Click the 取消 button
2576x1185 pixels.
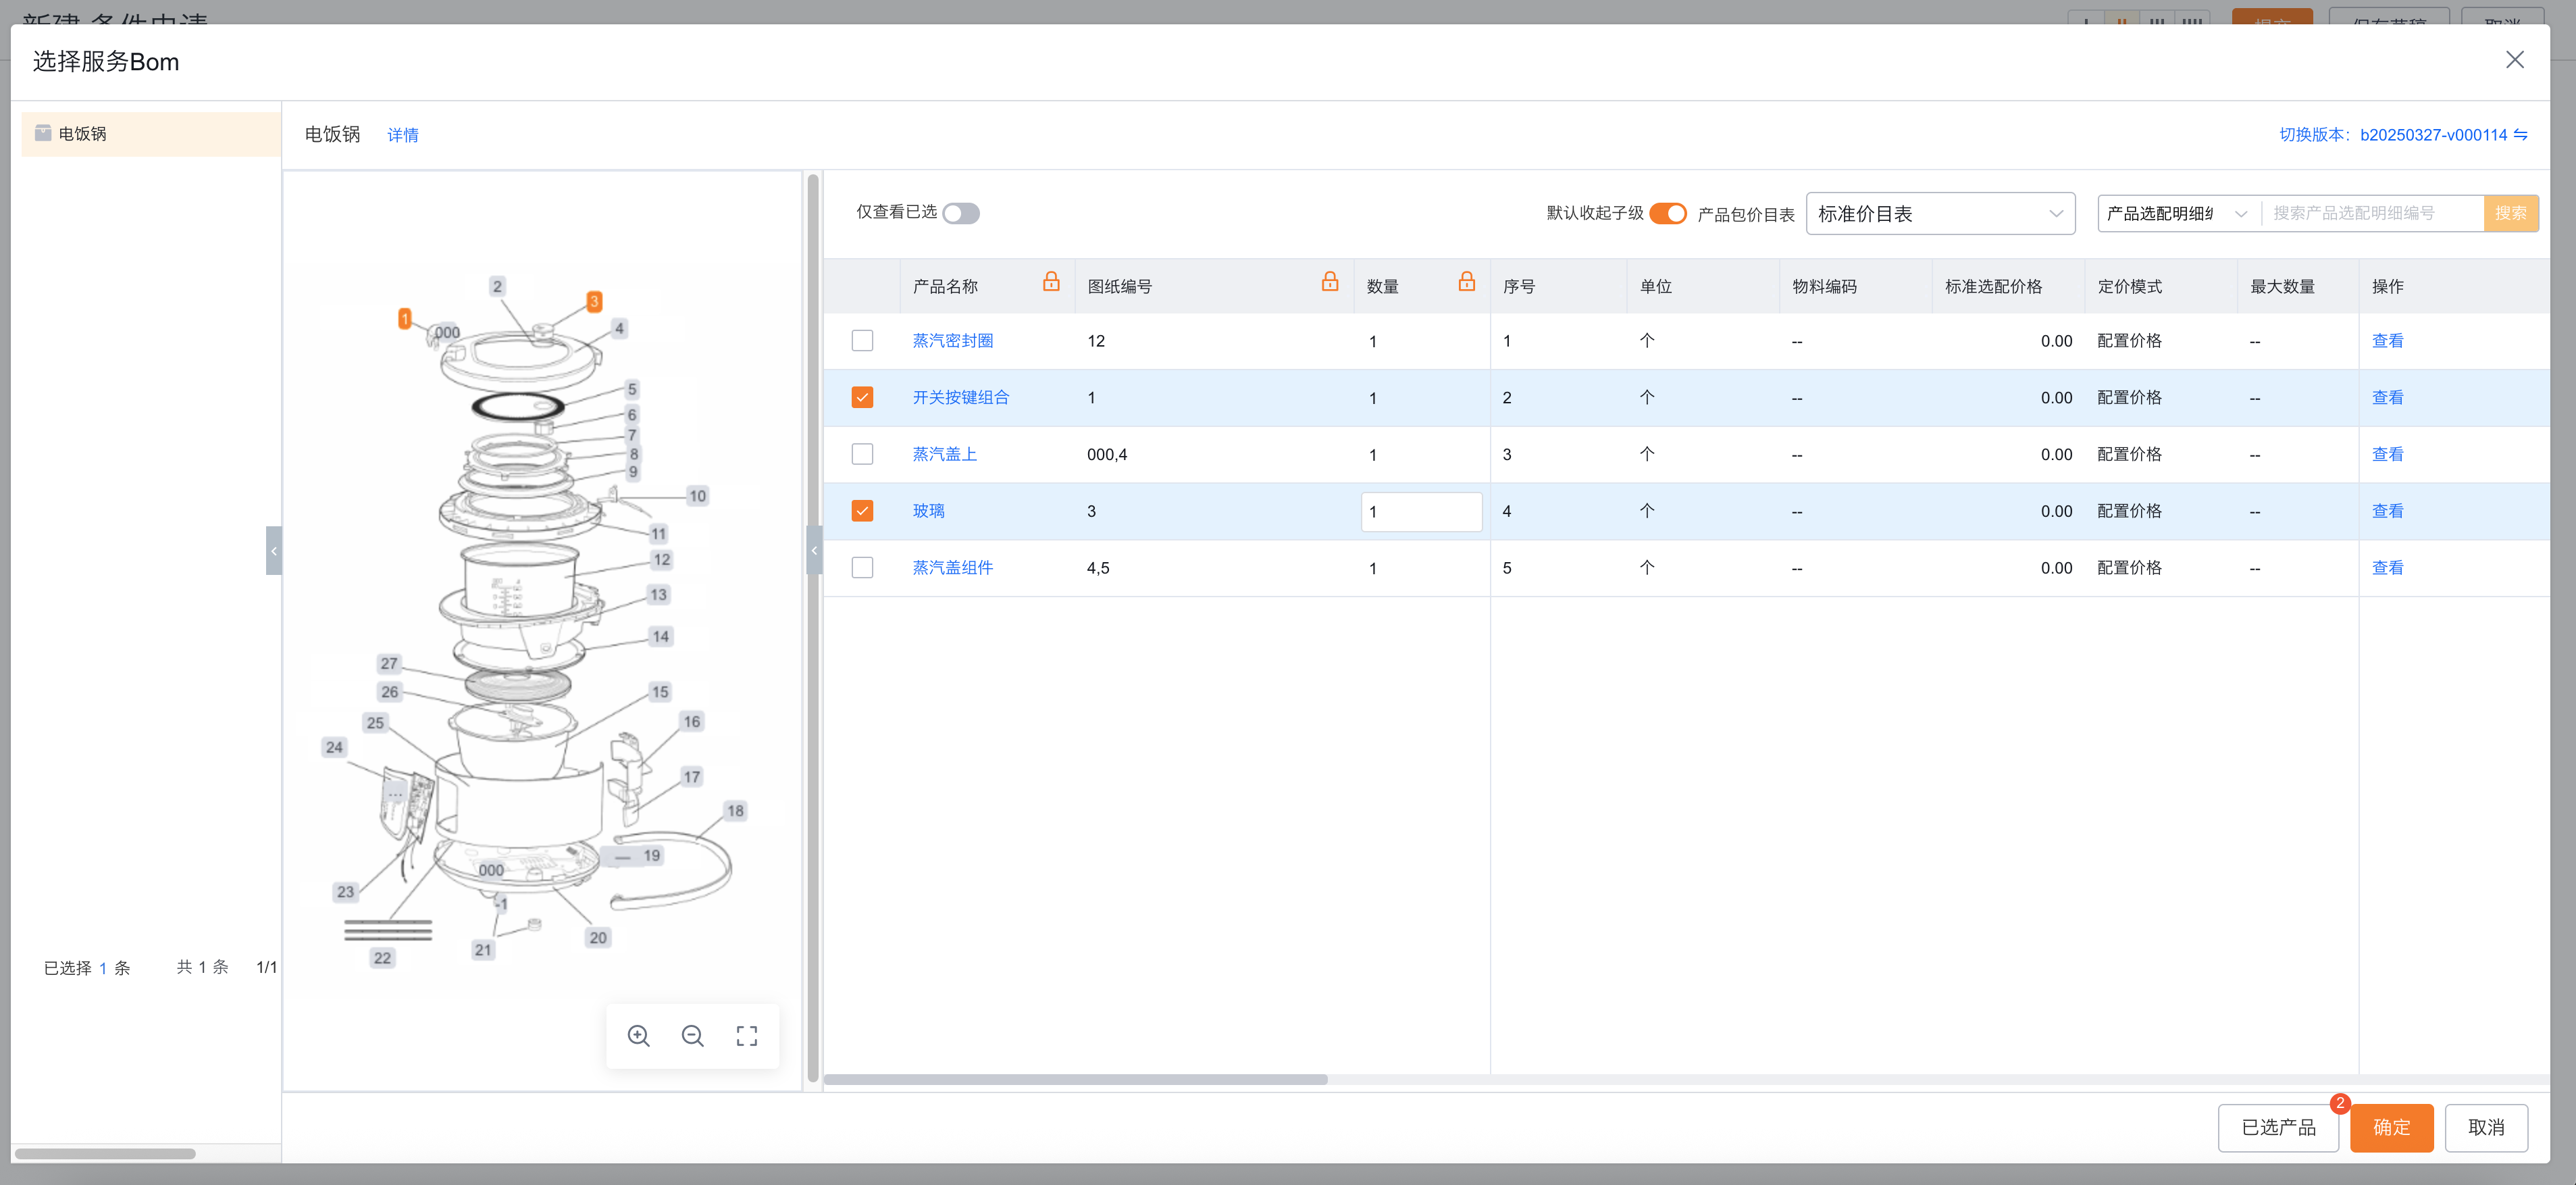click(2486, 1128)
